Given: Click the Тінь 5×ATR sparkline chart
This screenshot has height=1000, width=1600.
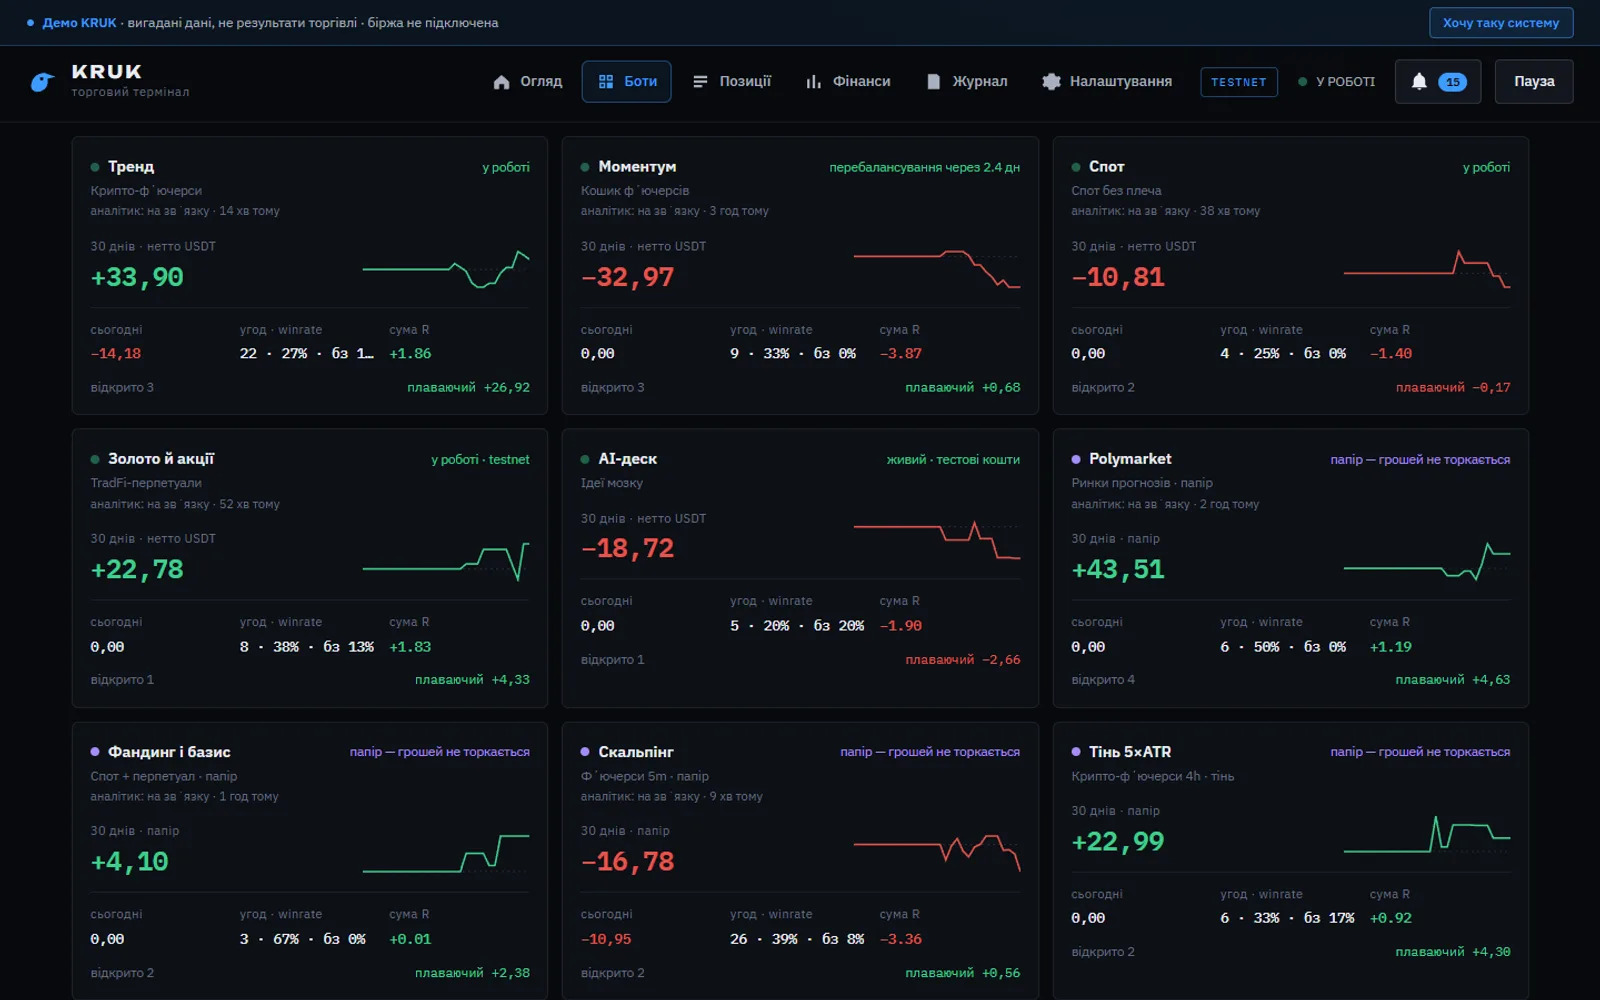Looking at the screenshot, I should [1427, 834].
